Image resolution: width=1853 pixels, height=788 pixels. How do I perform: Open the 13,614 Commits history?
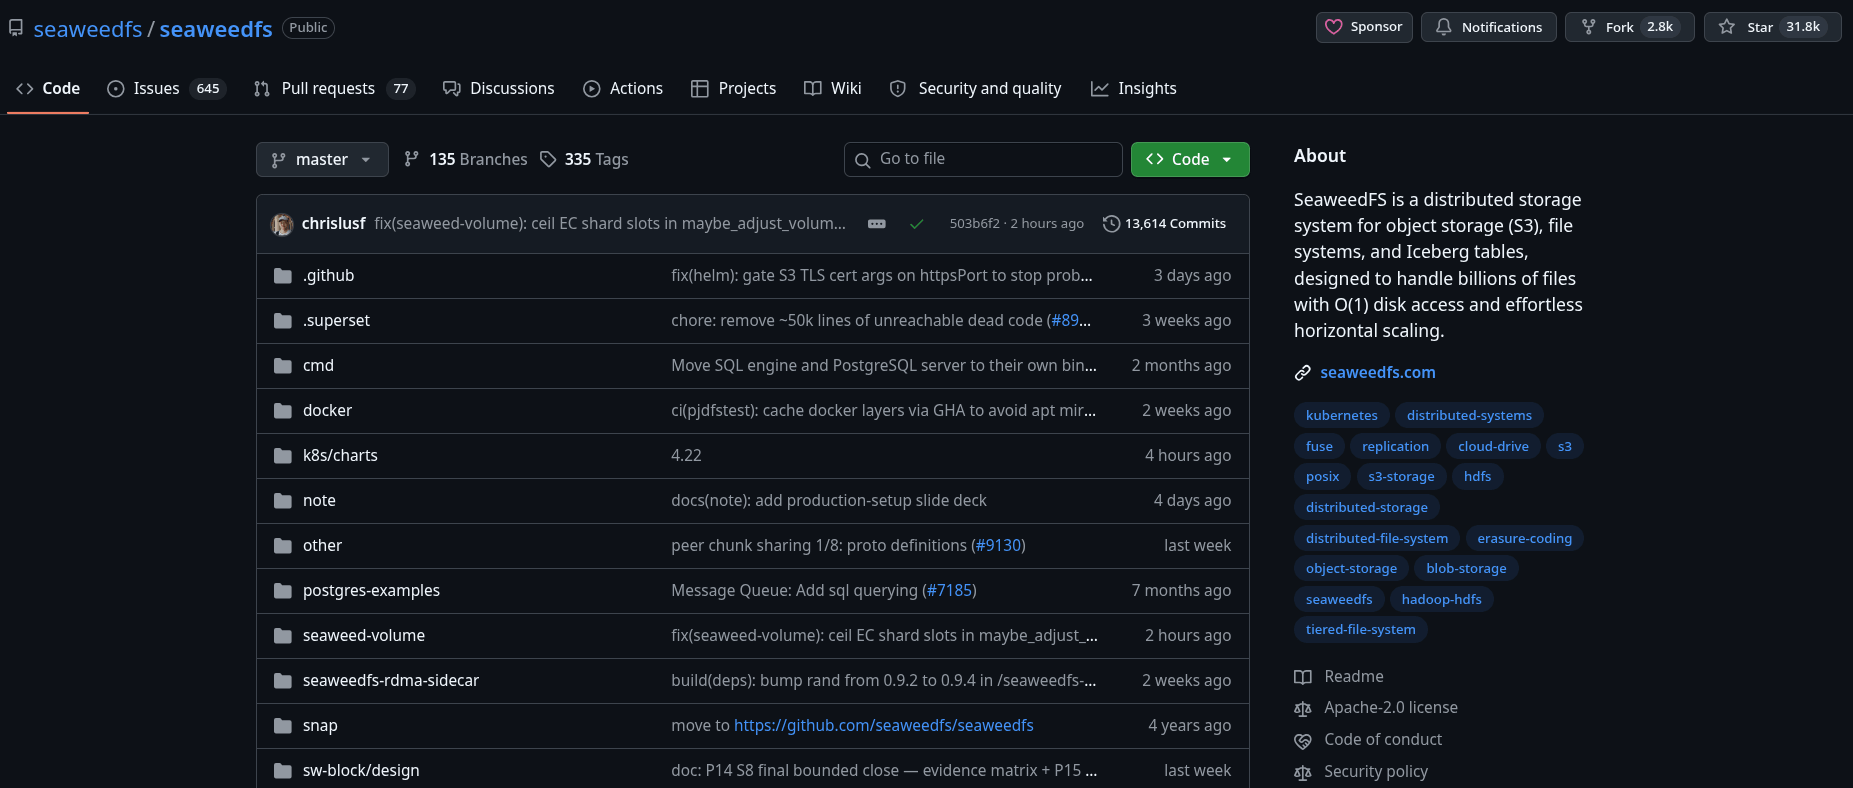click(x=1164, y=224)
